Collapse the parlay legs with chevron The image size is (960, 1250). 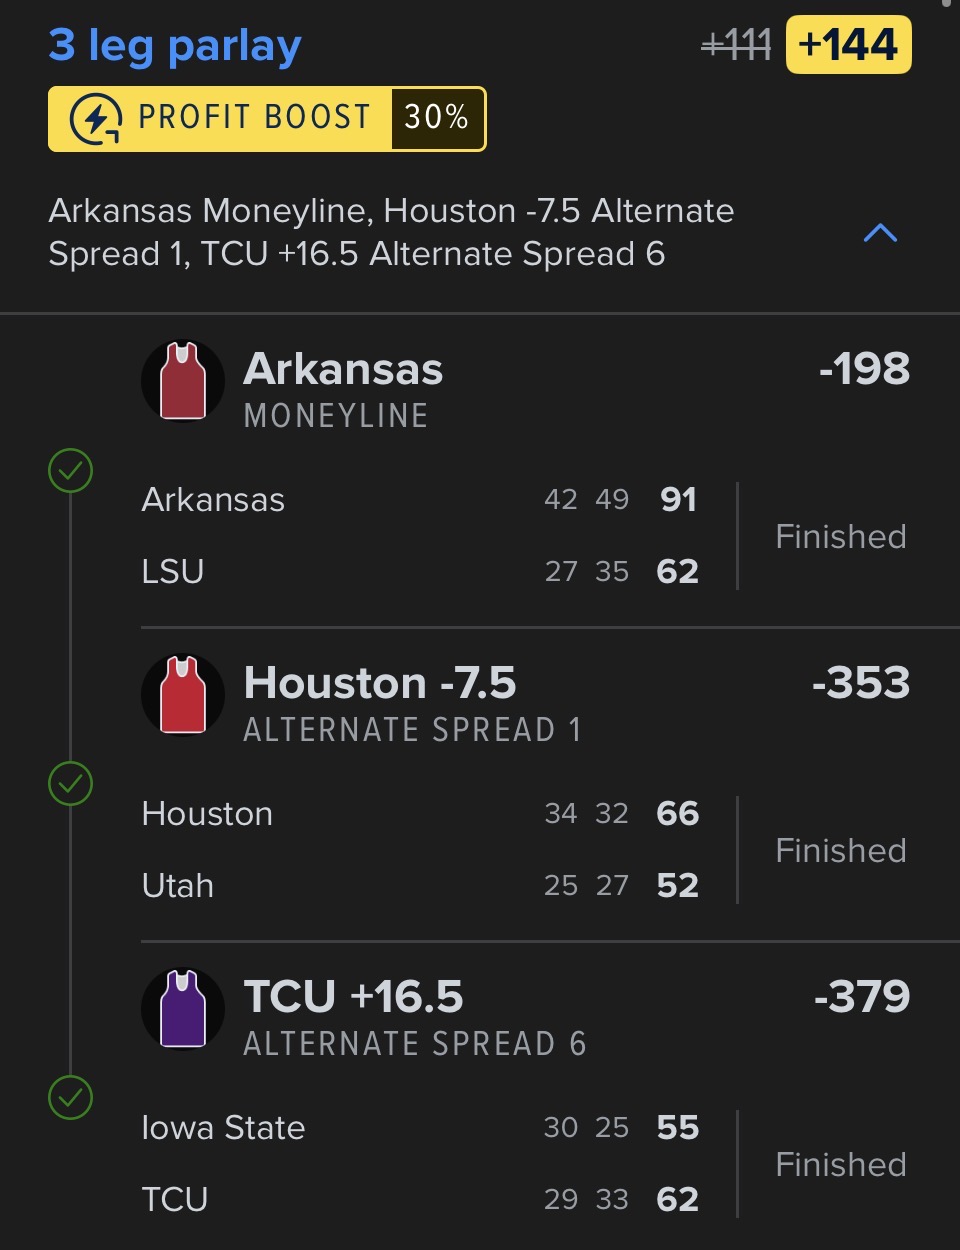pyautogui.click(x=880, y=233)
